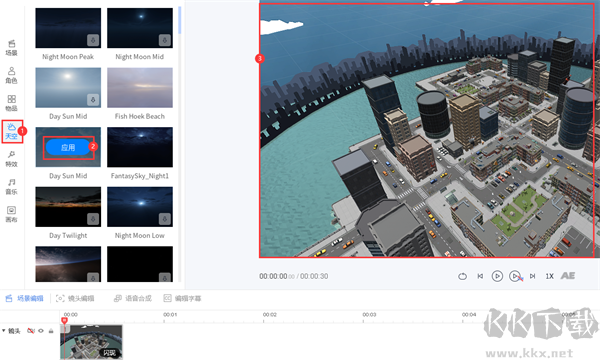Open the 角色 (Character) sidebar panel
This screenshot has height=360, width=600.
click(11, 75)
